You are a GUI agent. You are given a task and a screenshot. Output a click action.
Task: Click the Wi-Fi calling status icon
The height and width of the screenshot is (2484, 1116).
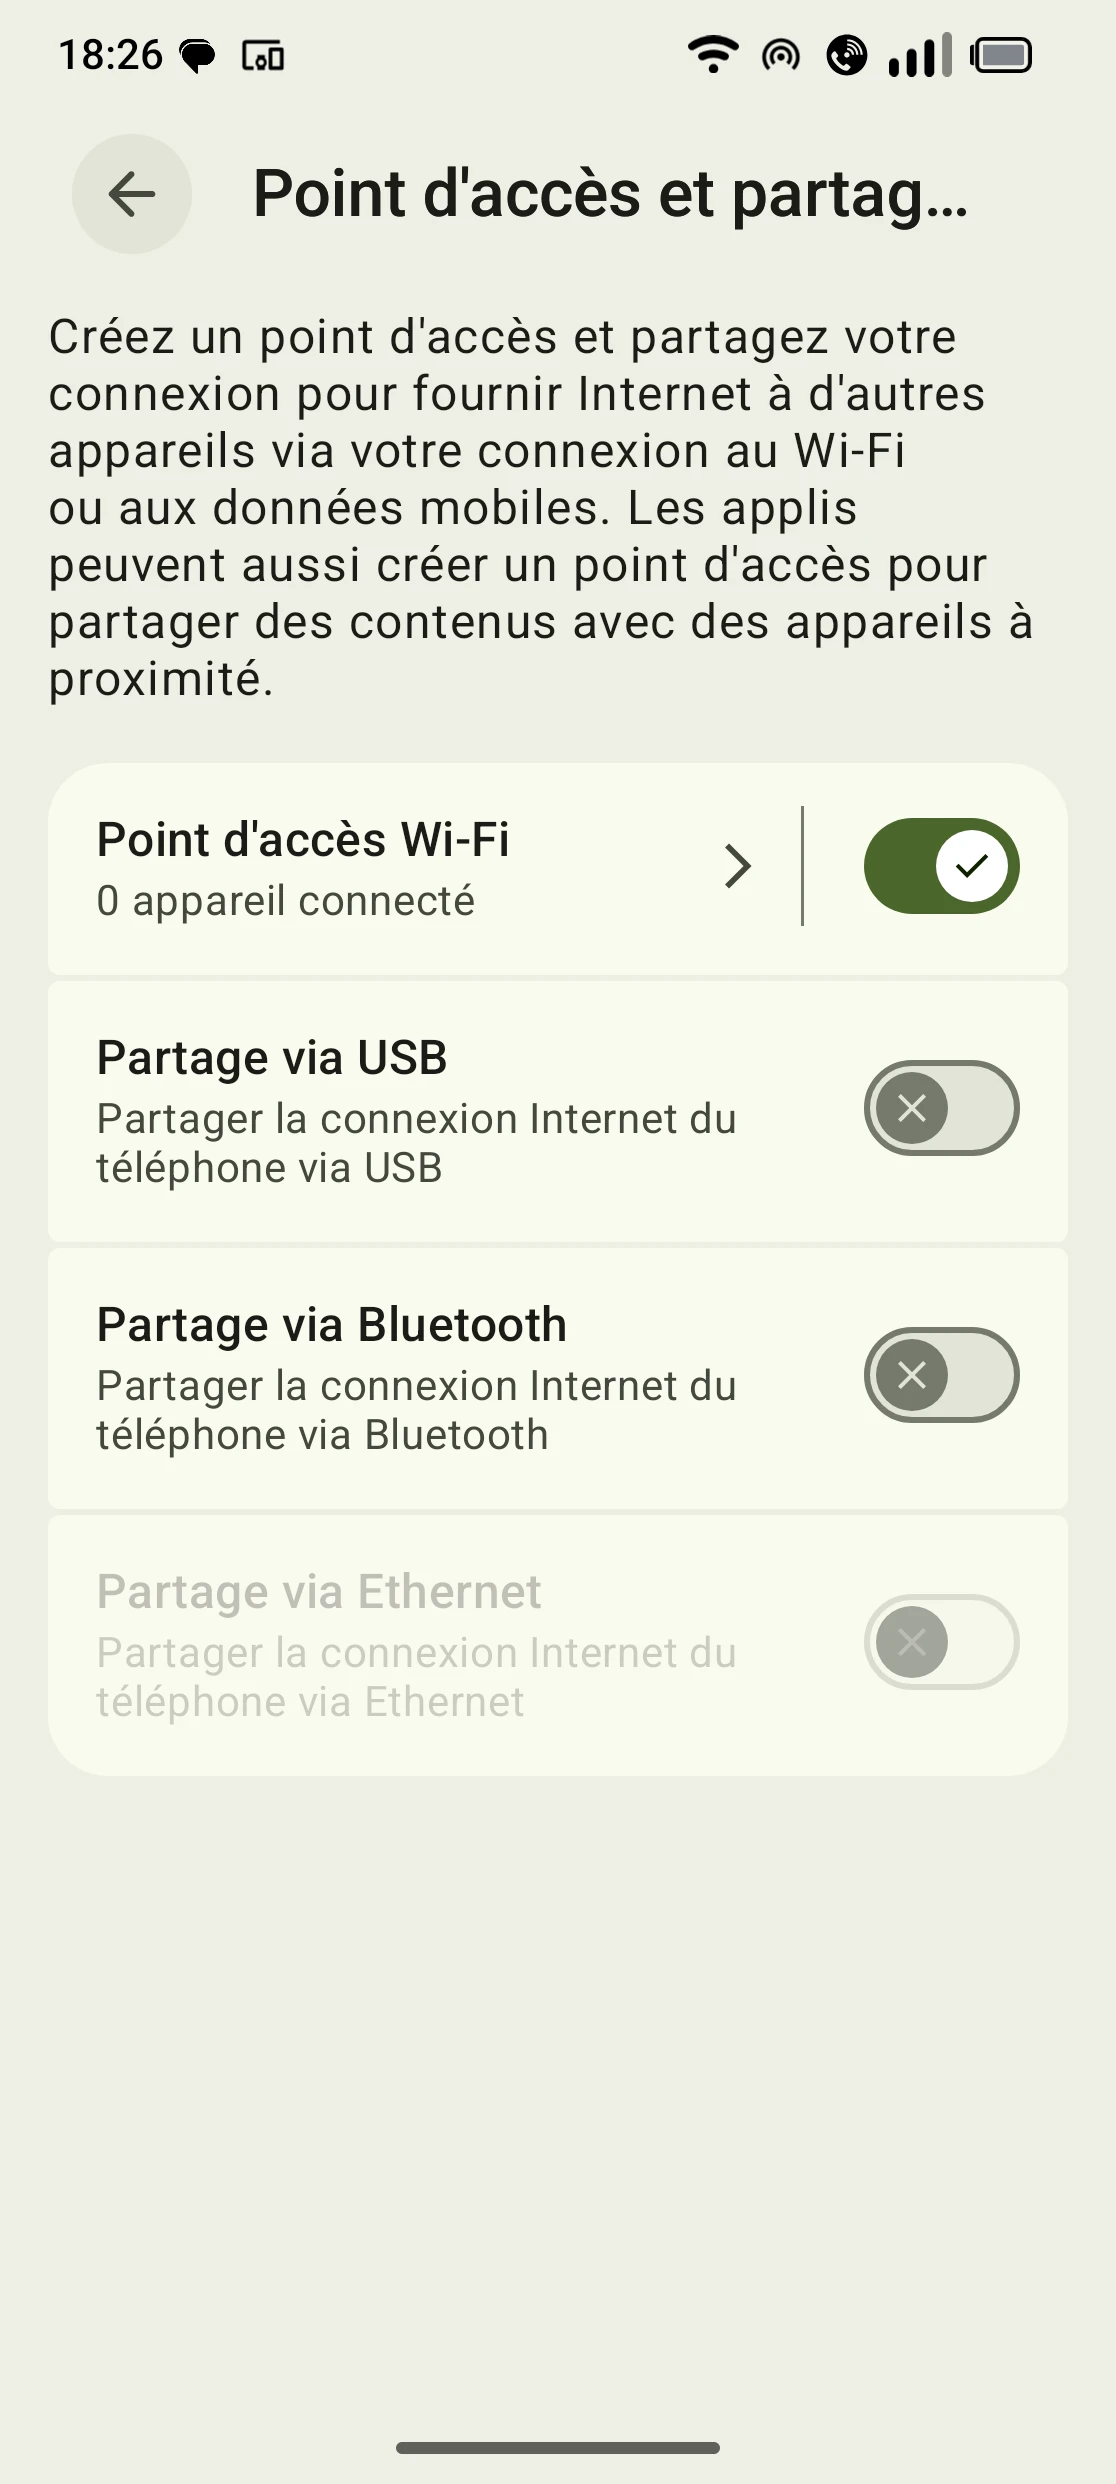tap(847, 56)
